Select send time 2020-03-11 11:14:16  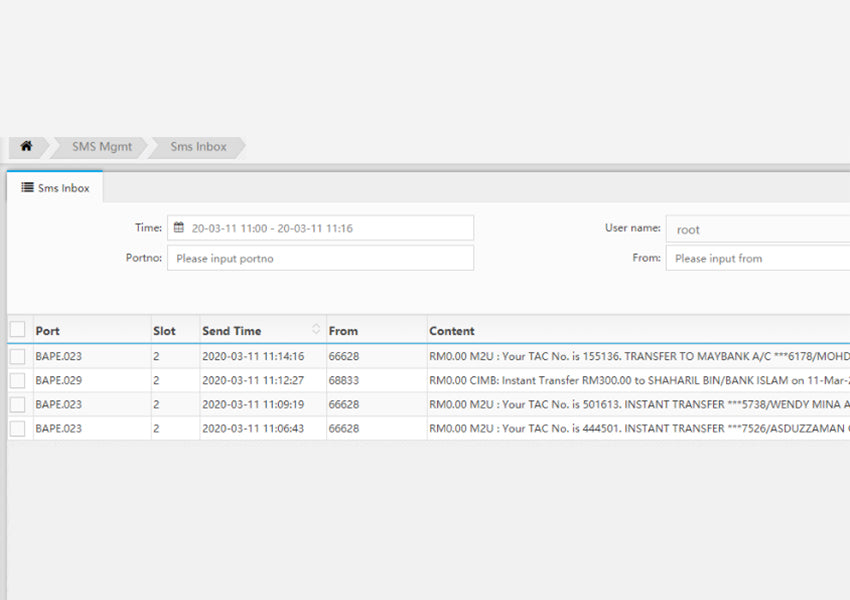point(253,357)
